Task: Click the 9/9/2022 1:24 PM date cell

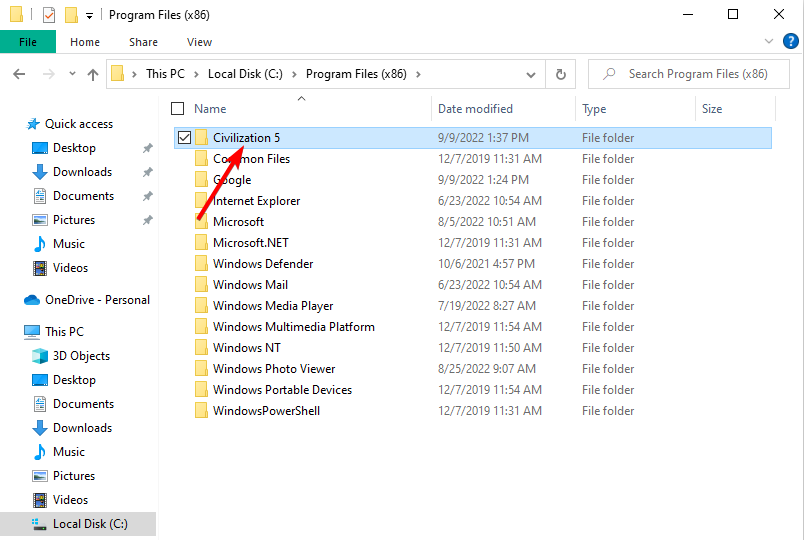Action: (x=483, y=180)
